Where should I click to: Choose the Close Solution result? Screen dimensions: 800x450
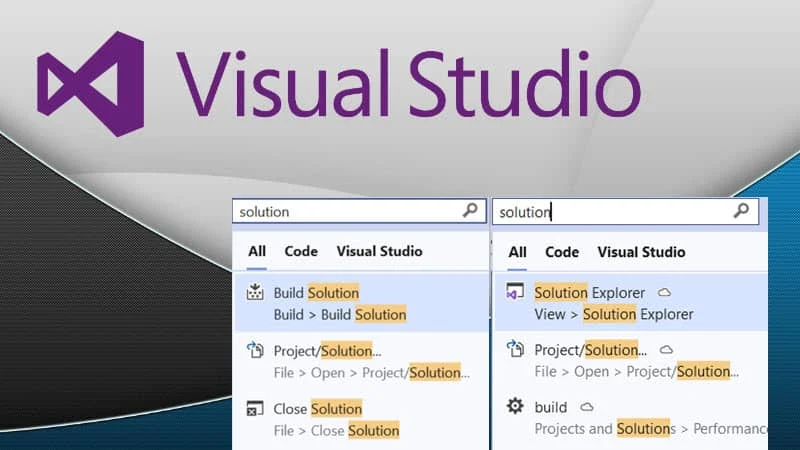318,409
